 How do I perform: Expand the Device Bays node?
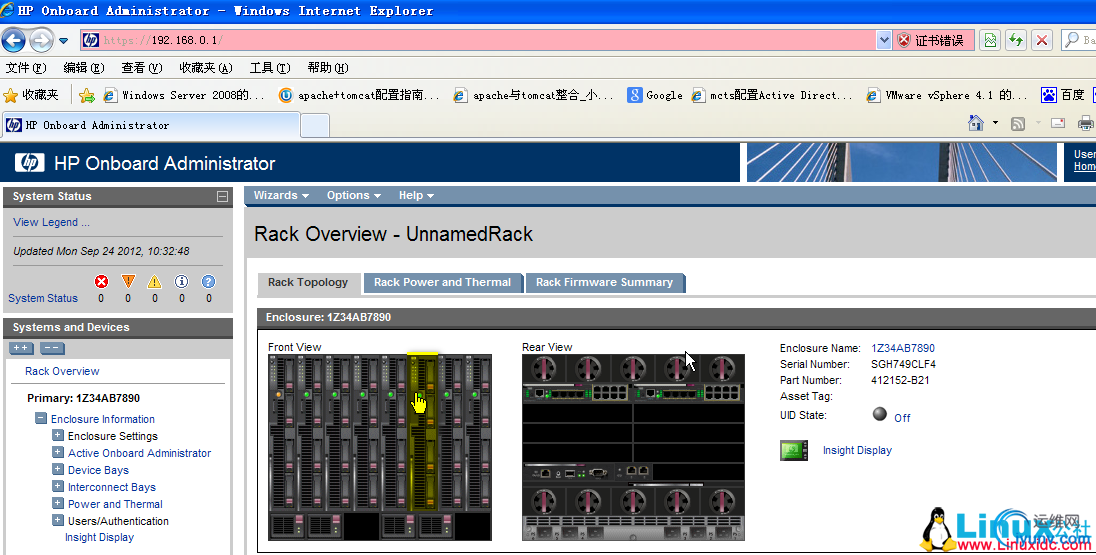(58, 469)
